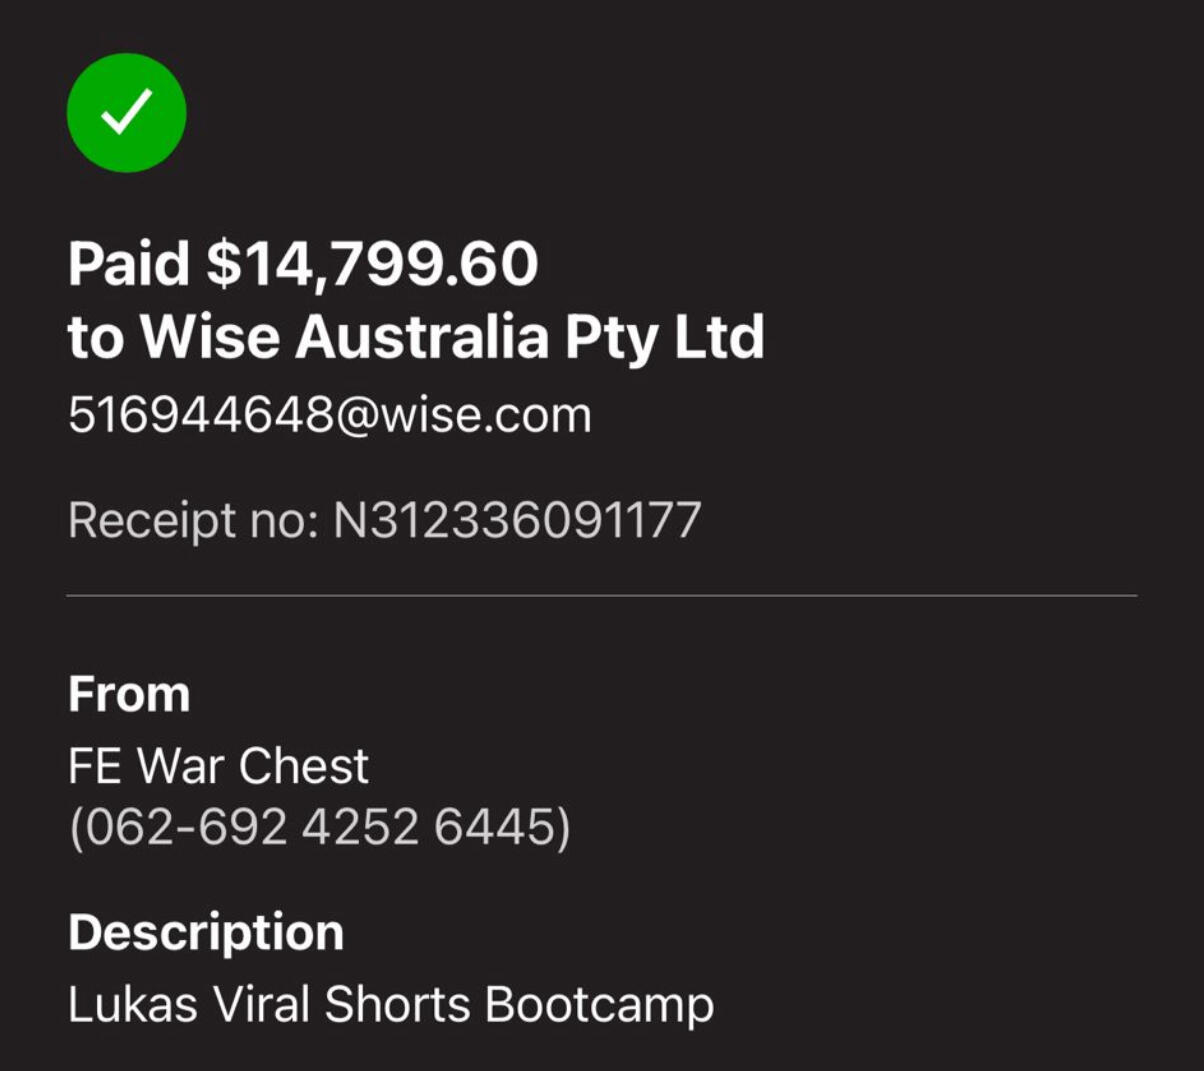Select the Paid $14,799.60 heading
Viewport: 1204px width, 1071px height.
303,264
